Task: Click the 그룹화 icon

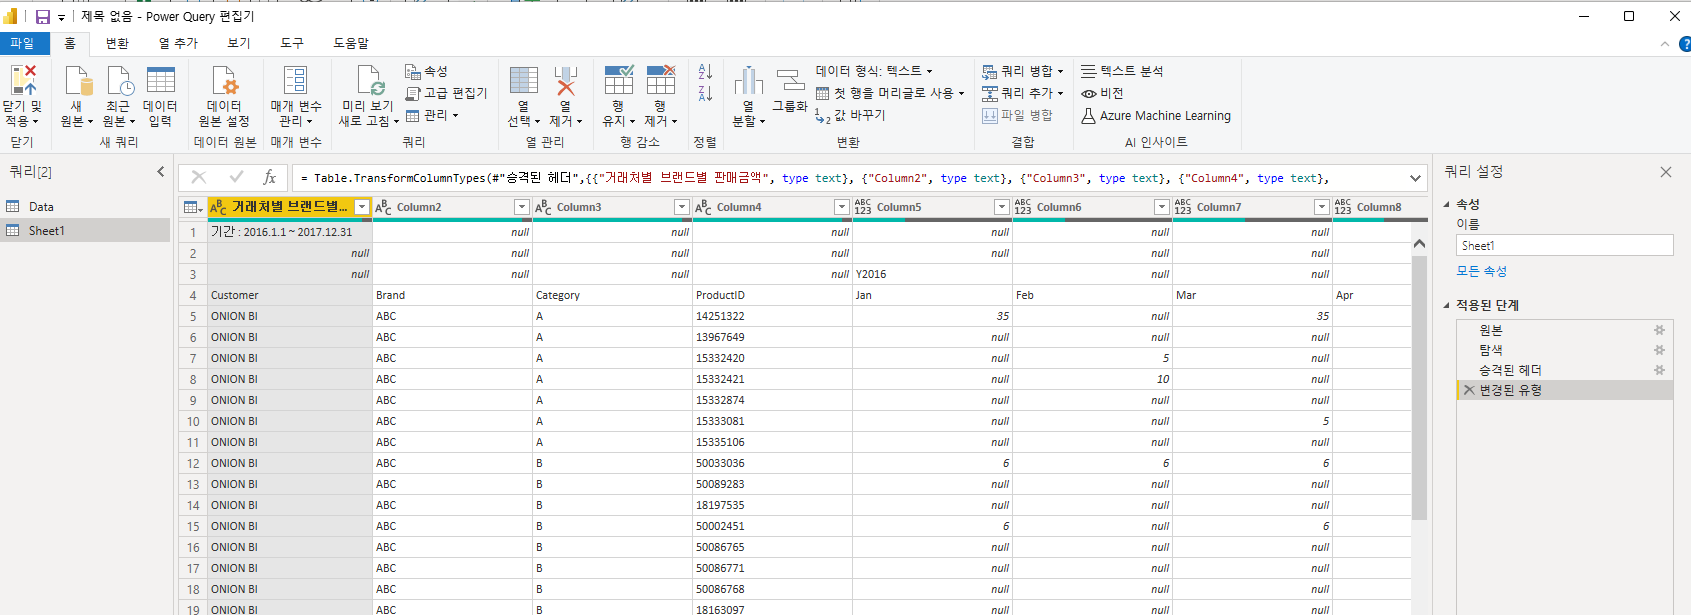Action: click(x=790, y=80)
